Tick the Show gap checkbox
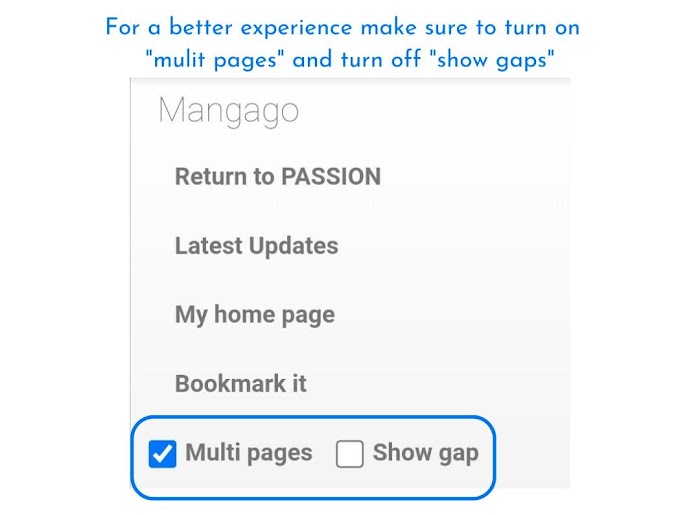The image size is (700, 515). click(x=349, y=454)
